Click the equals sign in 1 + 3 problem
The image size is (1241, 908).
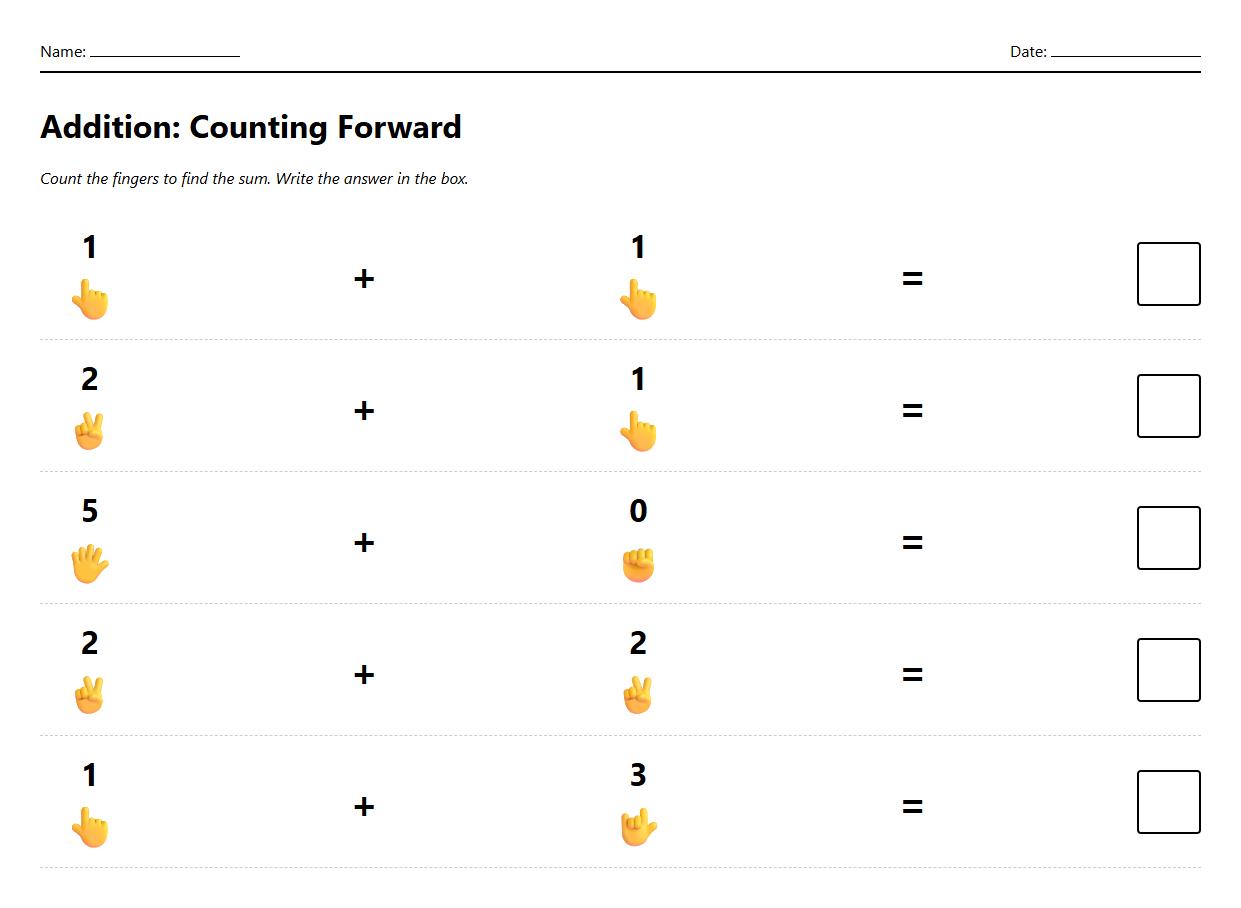pos(912,807)
